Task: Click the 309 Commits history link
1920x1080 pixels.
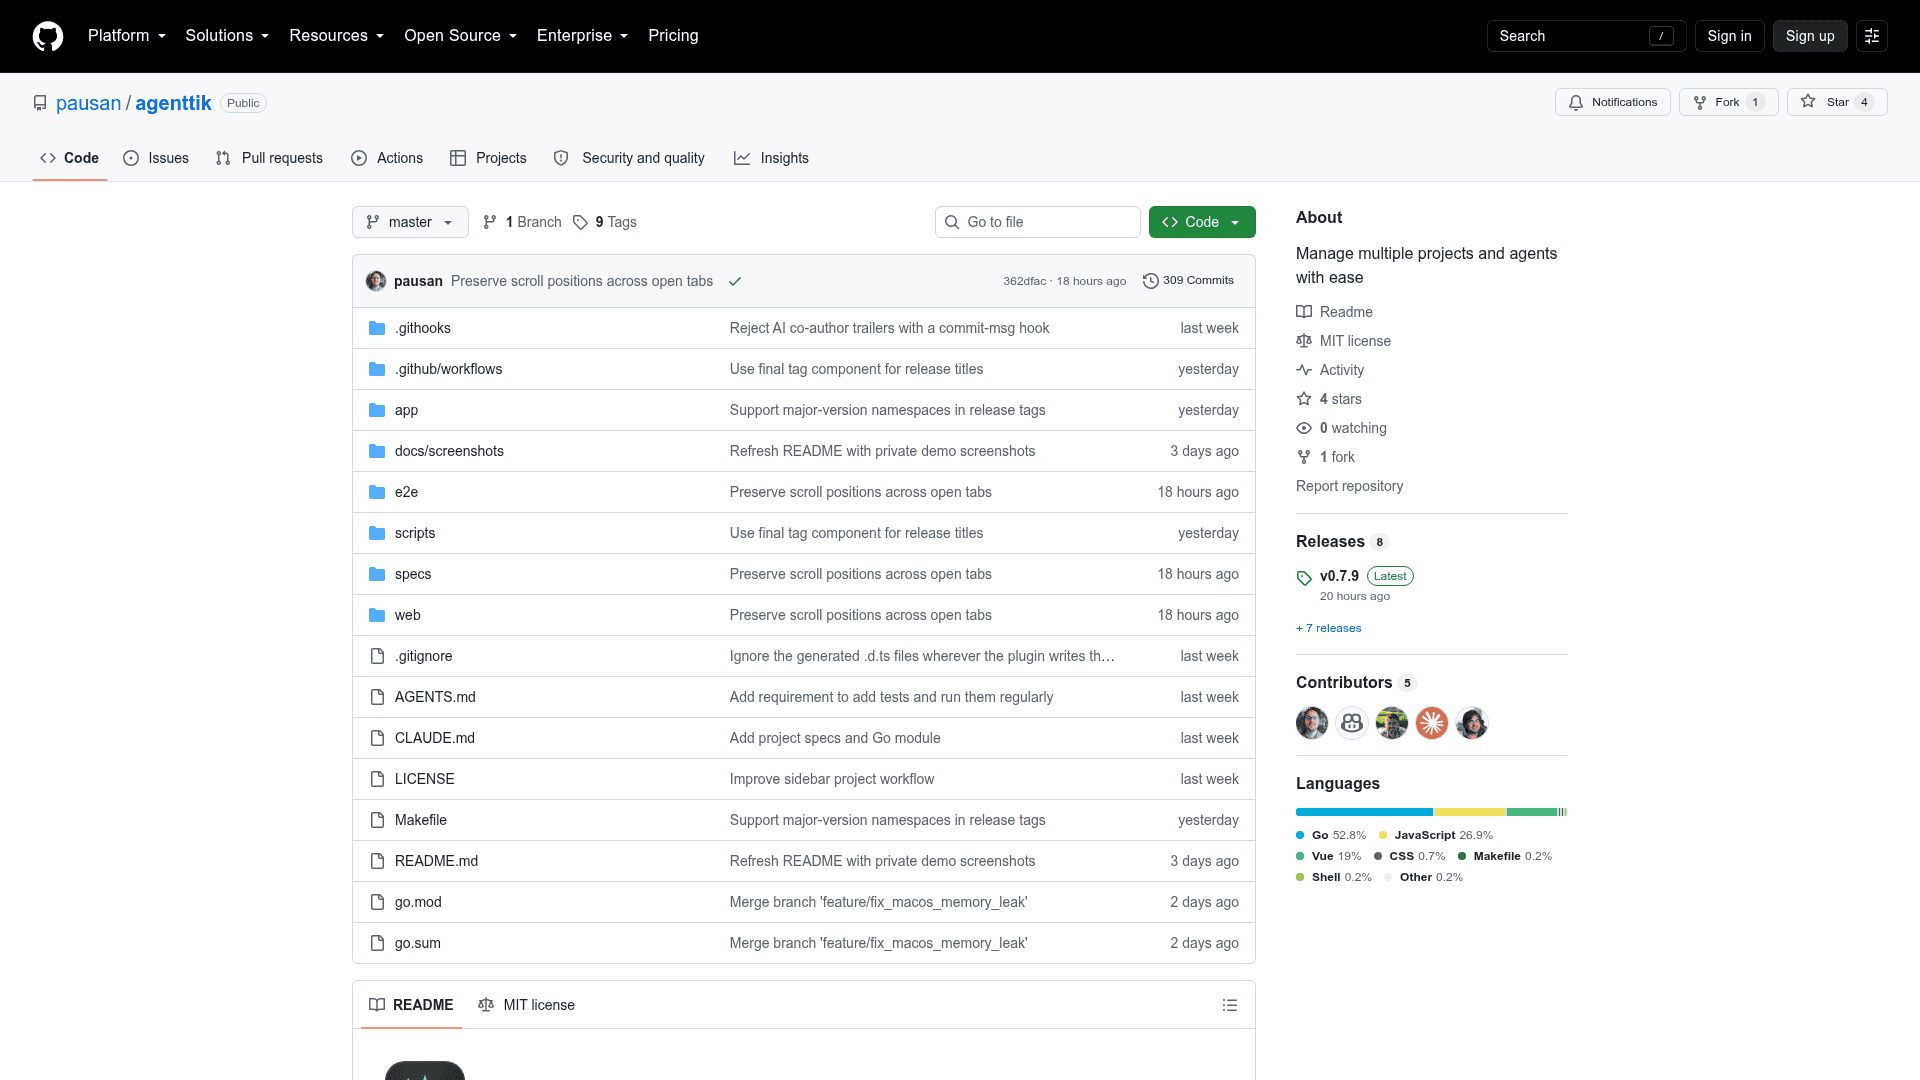Action: tap(1188, 281)
